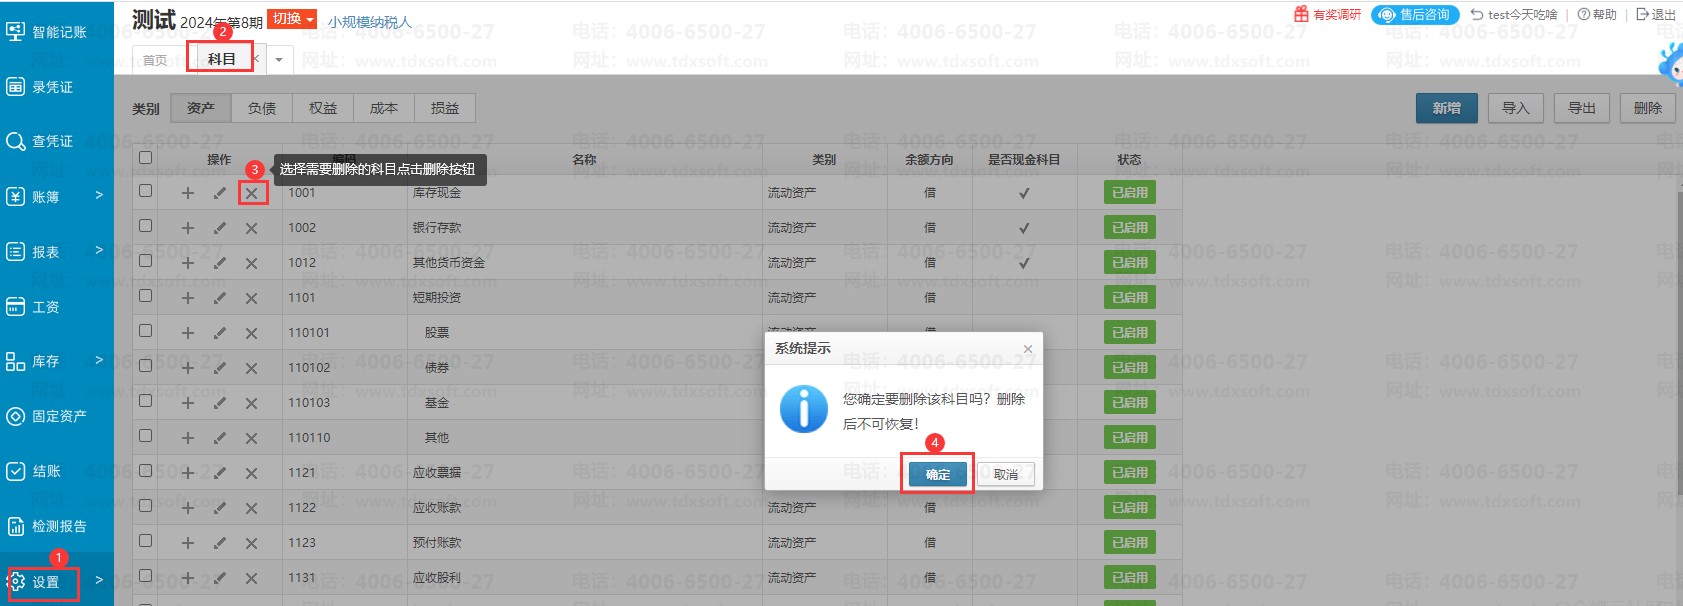This screenshot has height=606, width=1683.
Task: Open the tab list dropdown arrow
Action: pyautogui.click(x=279, y=60)
